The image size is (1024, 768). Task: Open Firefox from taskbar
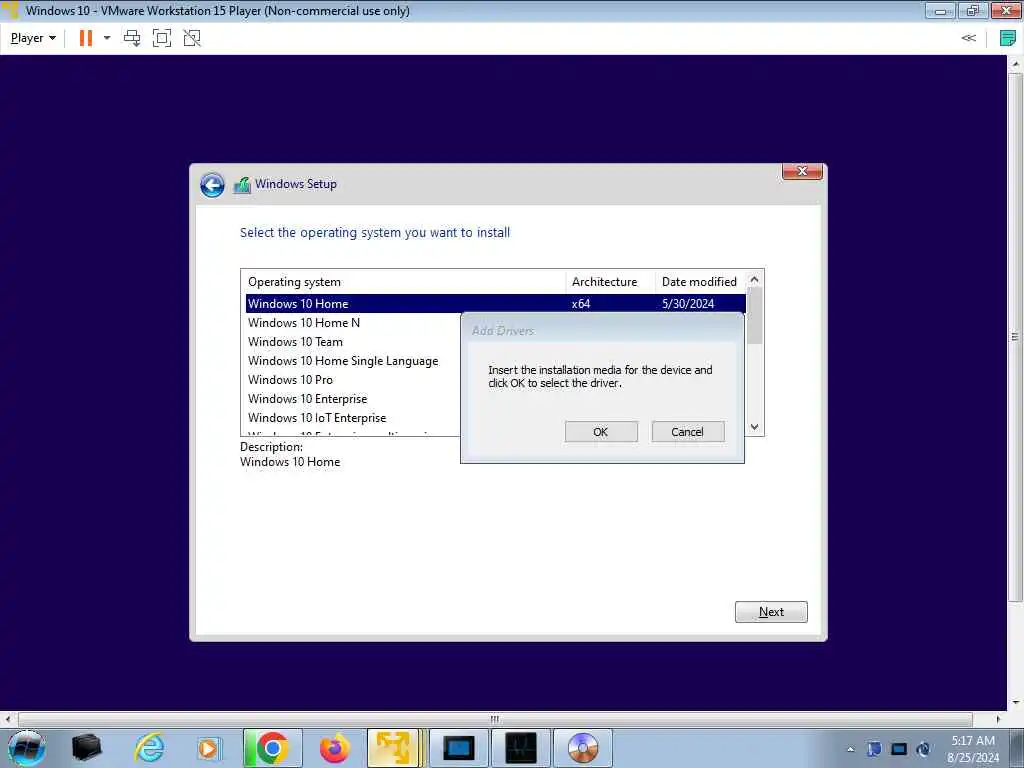[334, 748]
